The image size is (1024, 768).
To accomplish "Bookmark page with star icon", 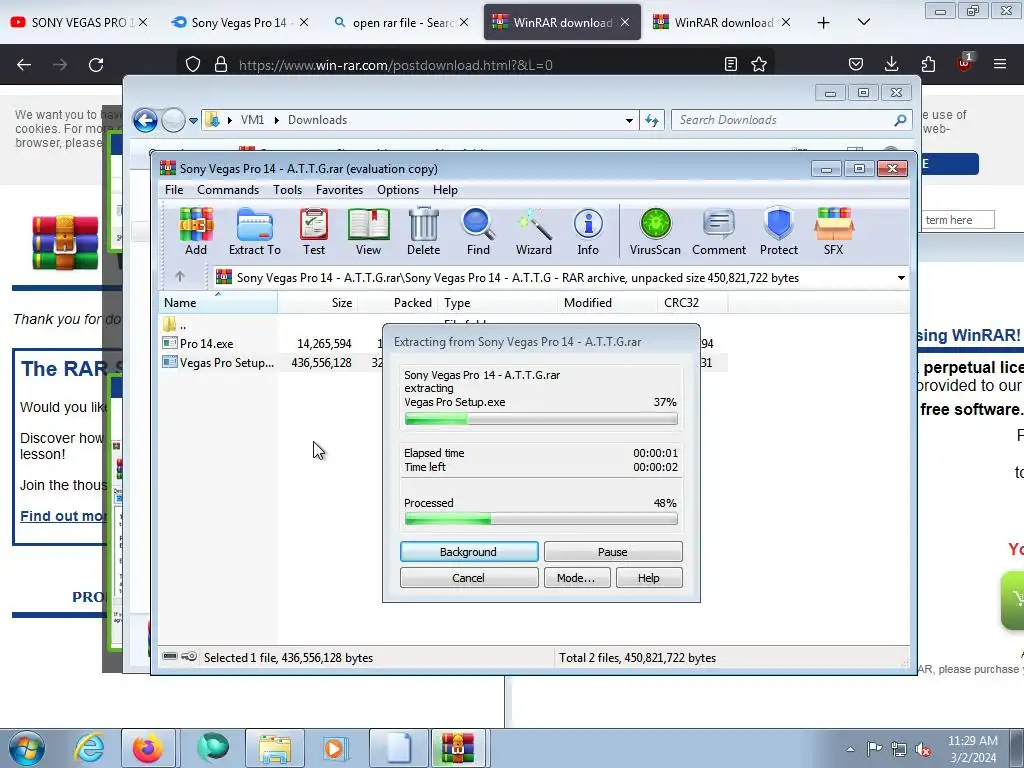I will point(759,64).
